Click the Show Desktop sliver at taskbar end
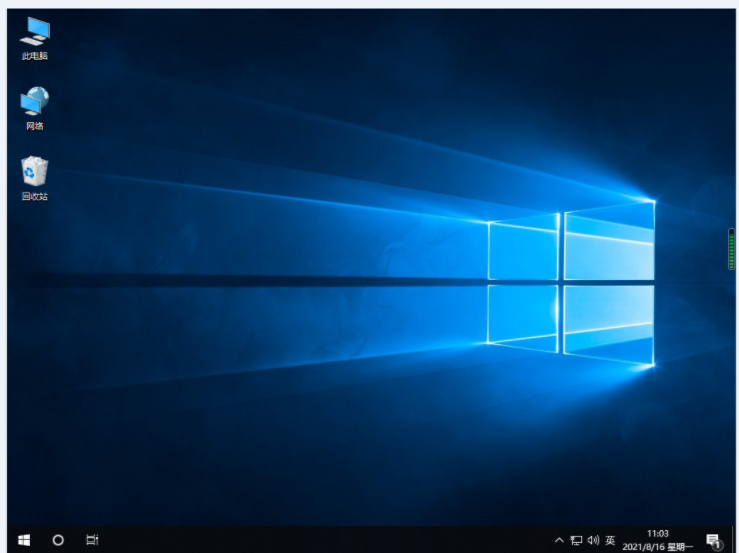739x553 pixels. 733,540
